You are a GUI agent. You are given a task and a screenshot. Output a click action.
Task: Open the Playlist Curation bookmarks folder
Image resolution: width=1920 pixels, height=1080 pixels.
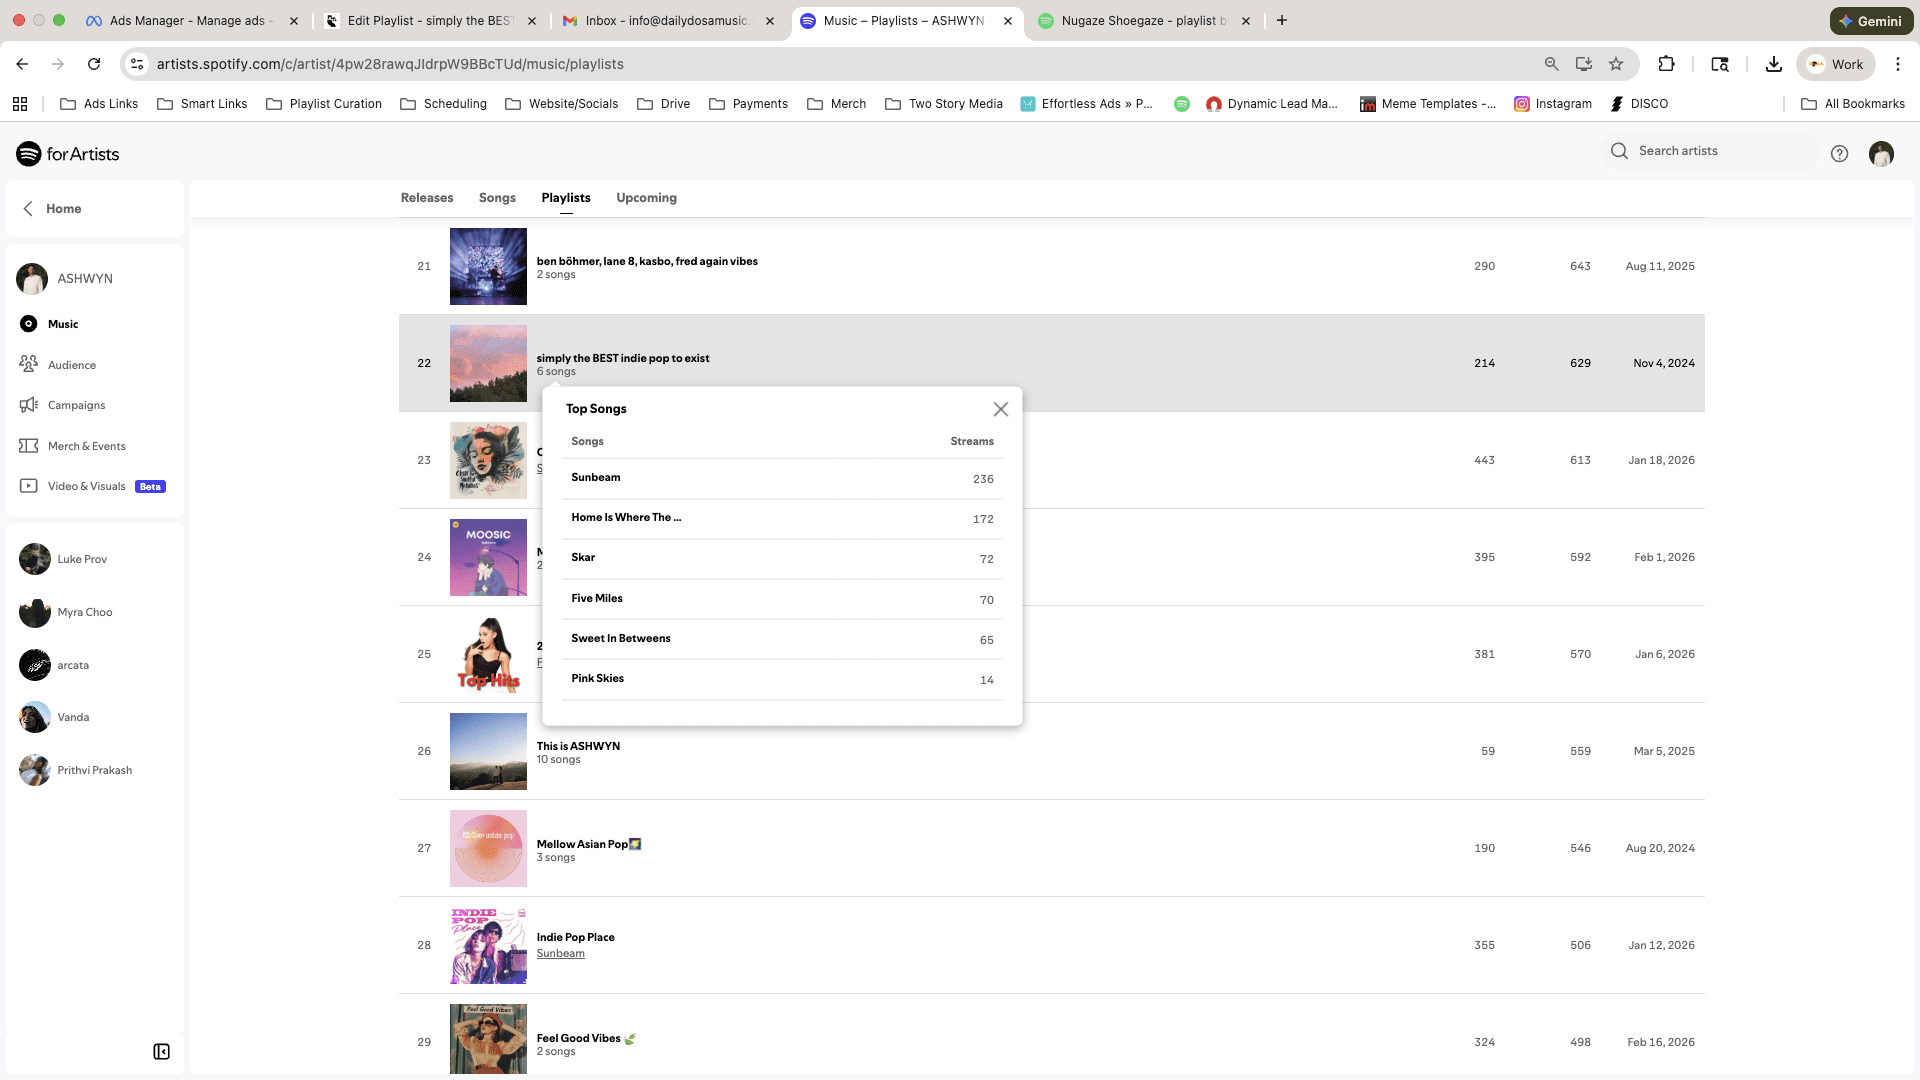[x=324, y=104]
